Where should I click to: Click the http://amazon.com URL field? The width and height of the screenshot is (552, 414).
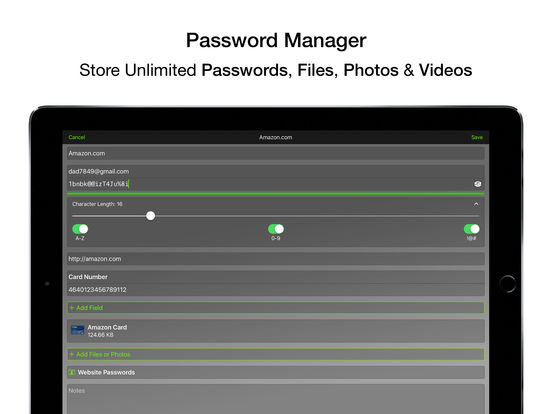click(276, 259)
